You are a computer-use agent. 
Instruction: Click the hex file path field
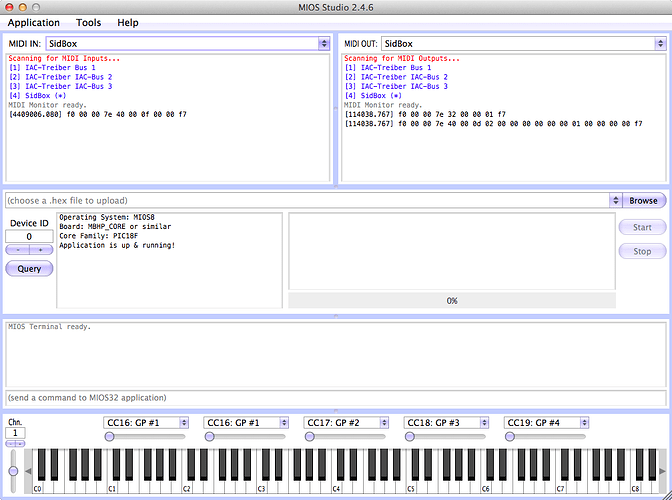pos(307,201)
